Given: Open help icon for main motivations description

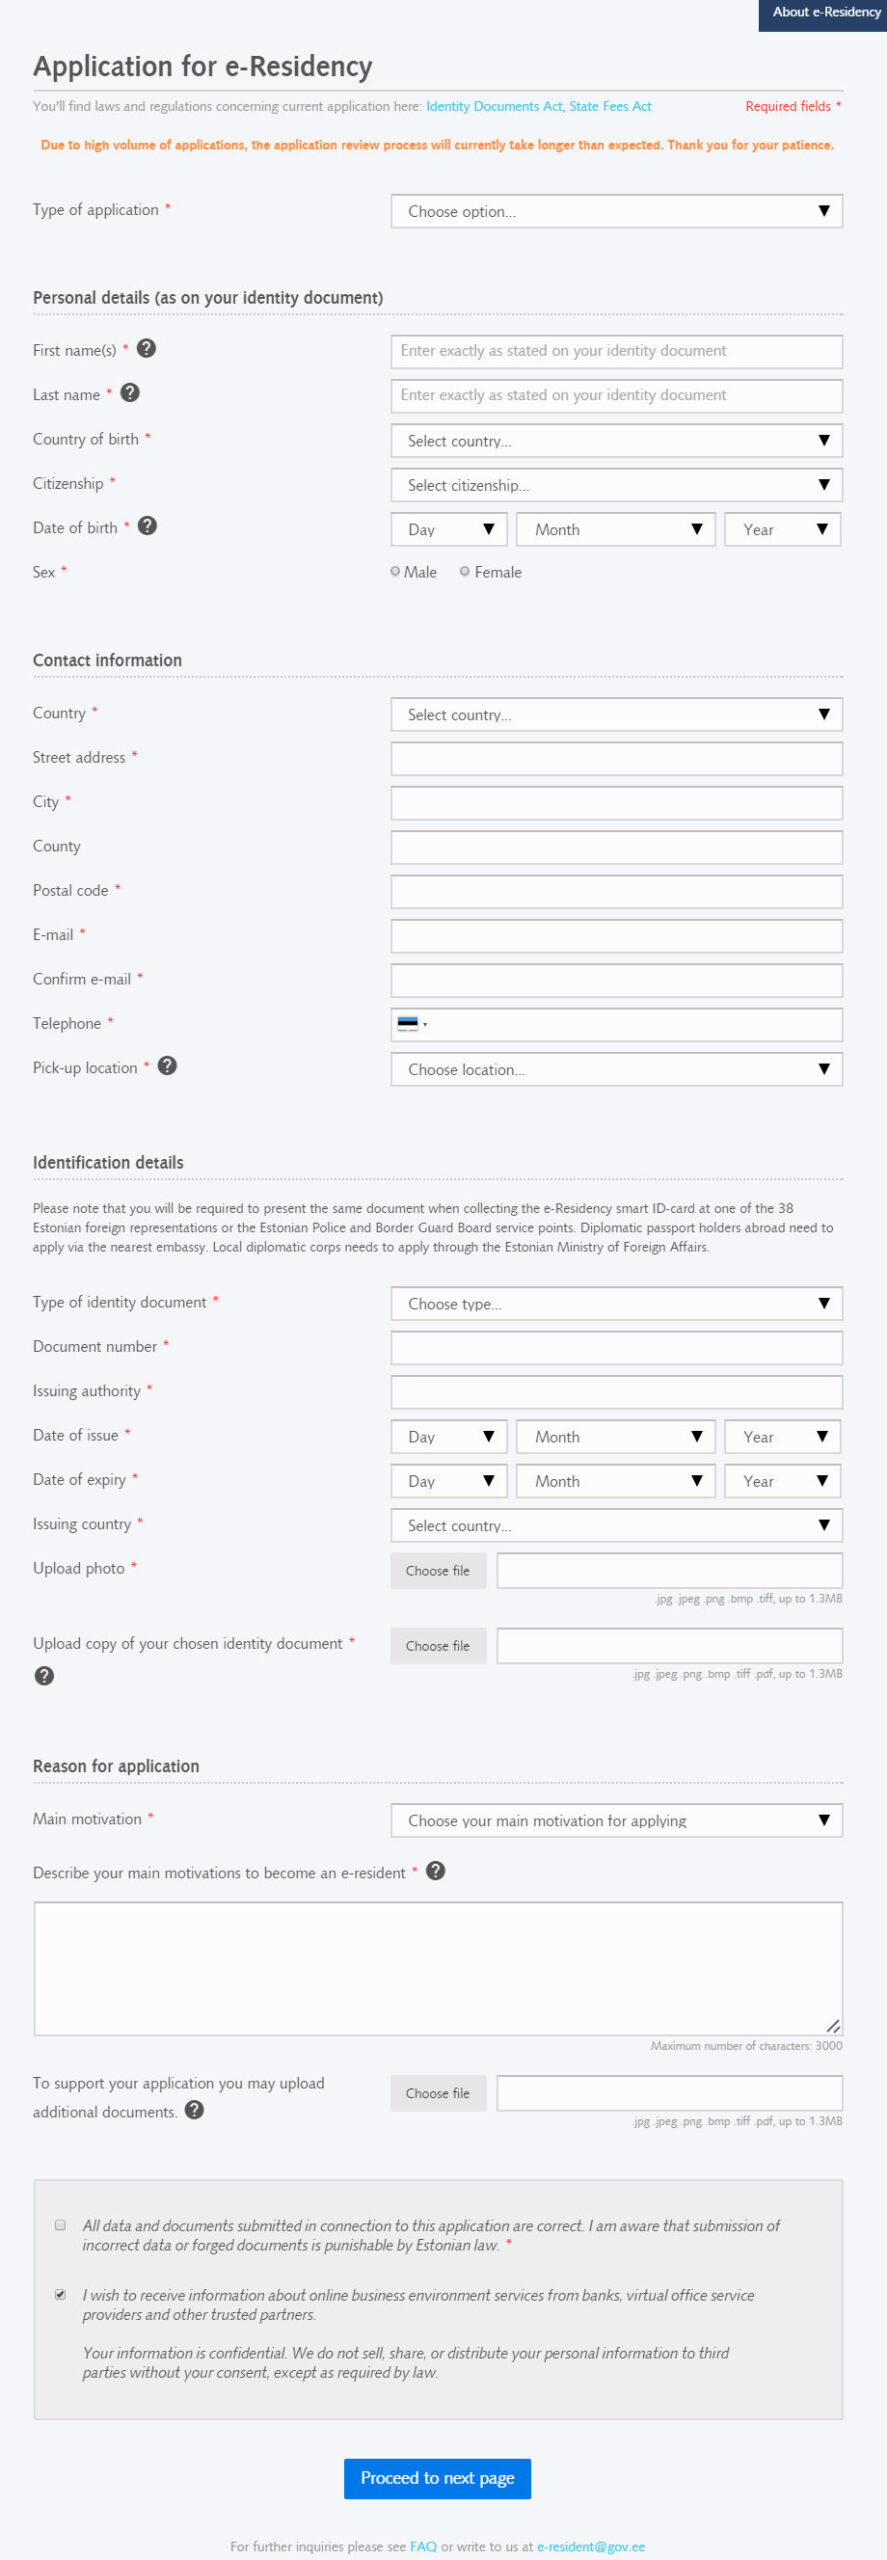Looking at the screenshot, I should (x=436, y=1871).
